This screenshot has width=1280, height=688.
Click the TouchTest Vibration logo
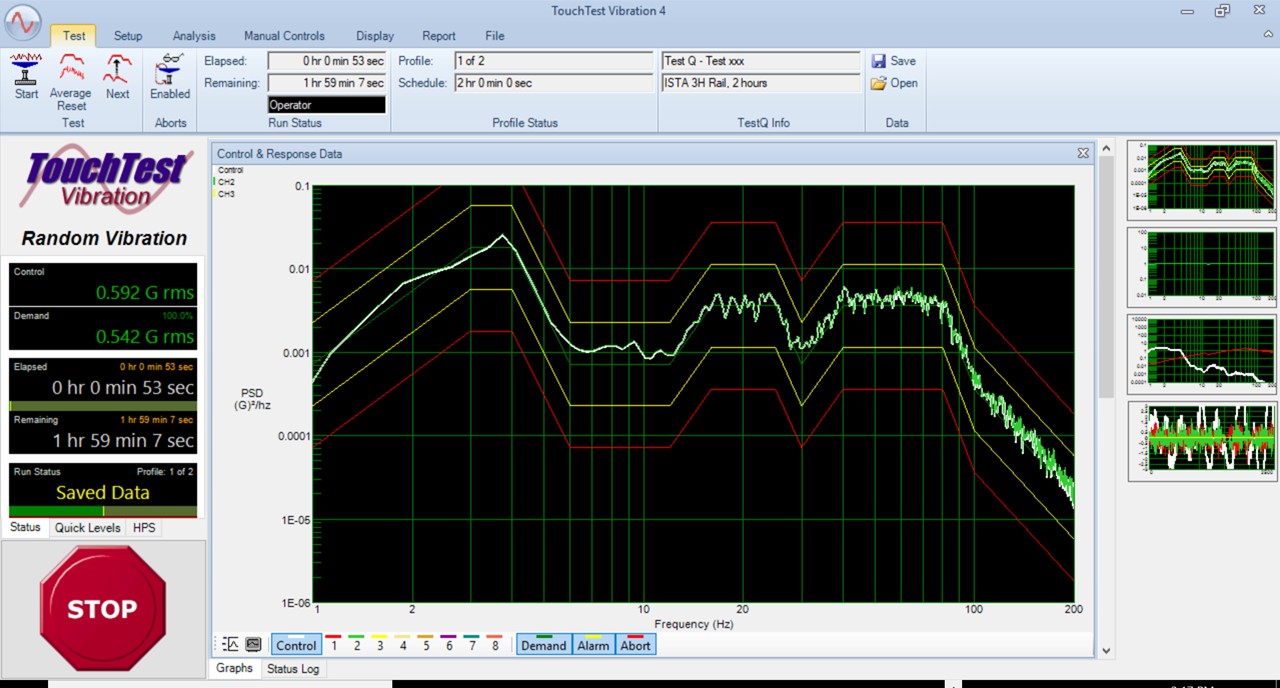pyautogui.click(x=104, y=180)
